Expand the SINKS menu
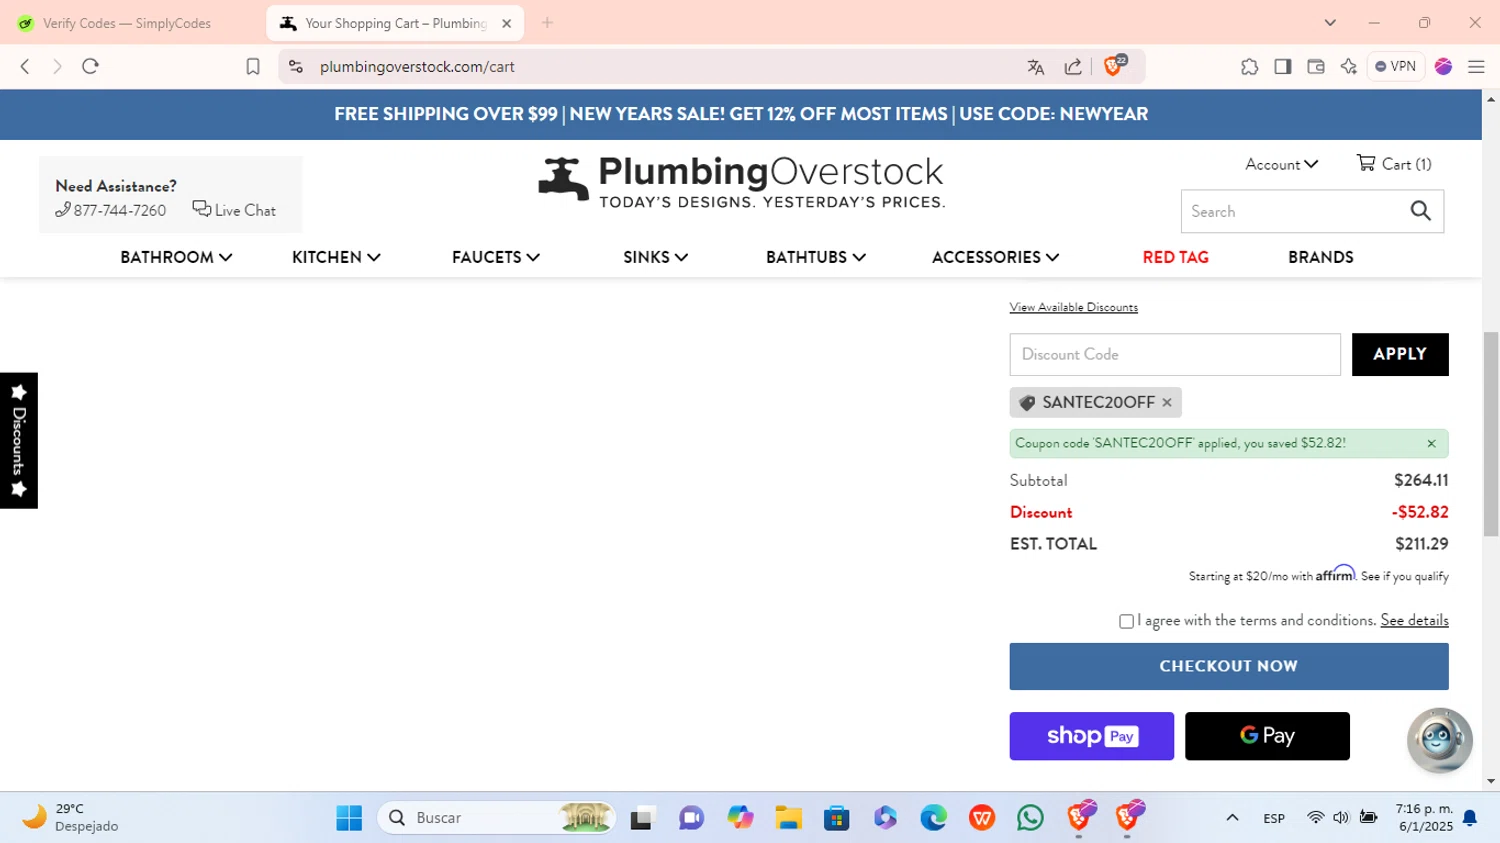Image resolution: width=1500 pixels, height=843 pixels. click(656, 257)
